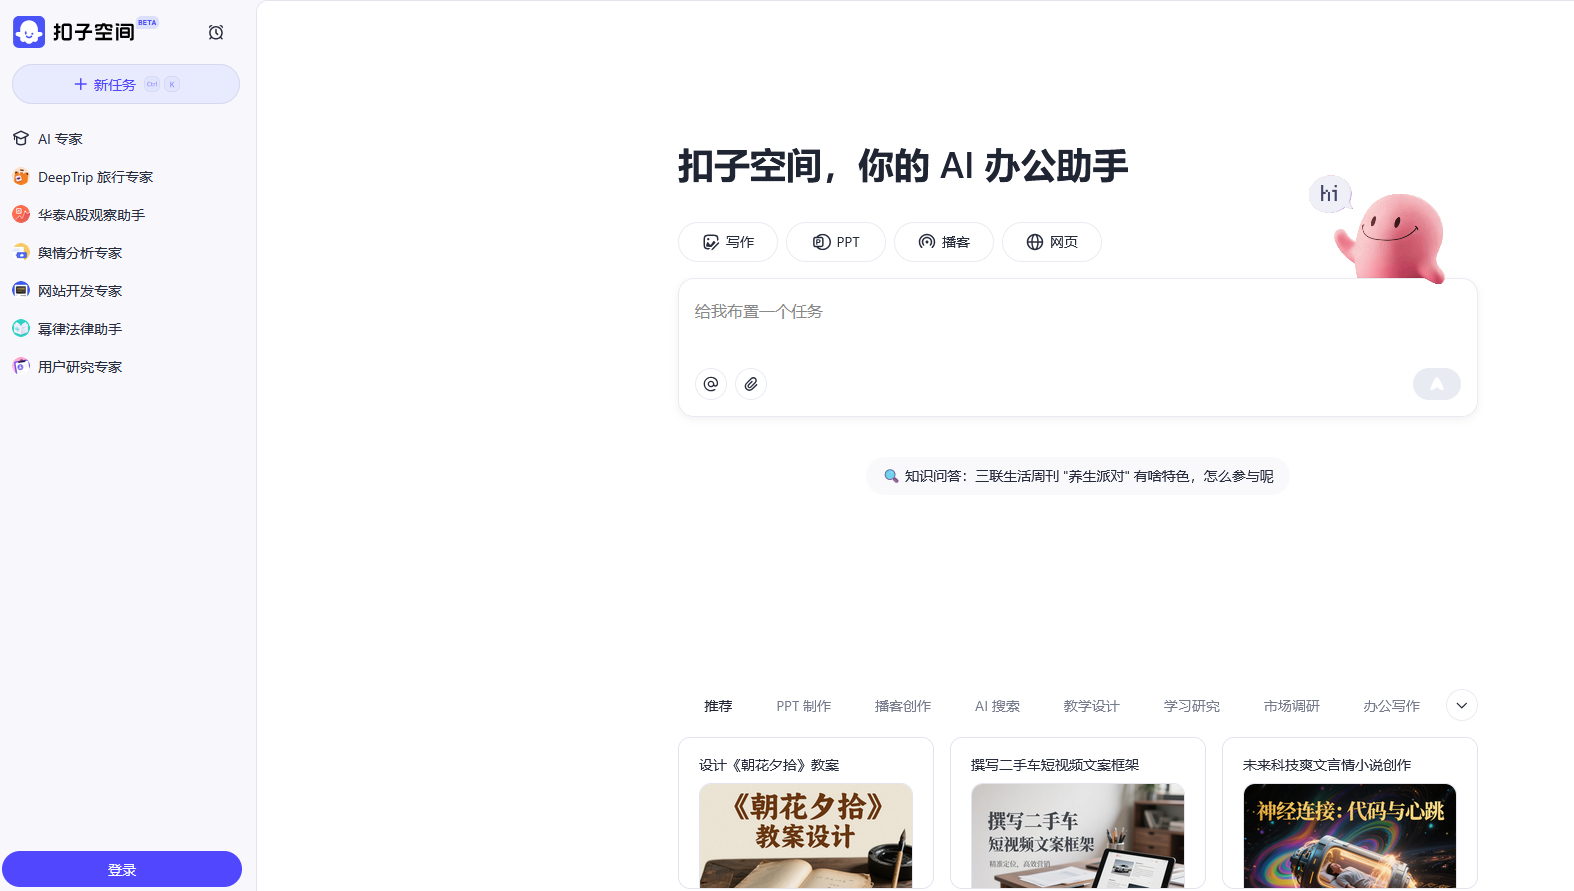Click the 撰写二手车短视频文案框架 card title
This screenshot has width=1574, height=891.
point(1055,765)
